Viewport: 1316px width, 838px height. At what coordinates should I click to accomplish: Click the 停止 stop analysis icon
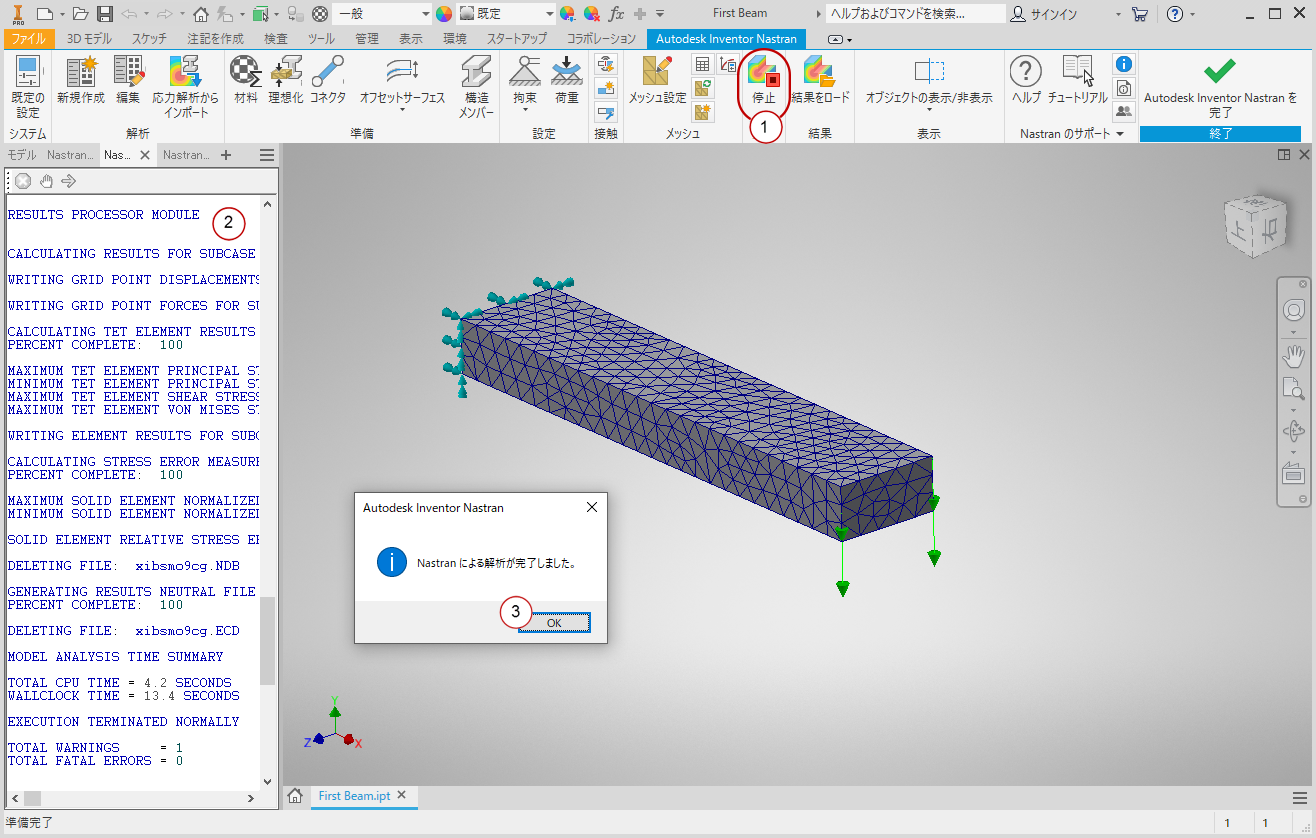pos(764,72)
